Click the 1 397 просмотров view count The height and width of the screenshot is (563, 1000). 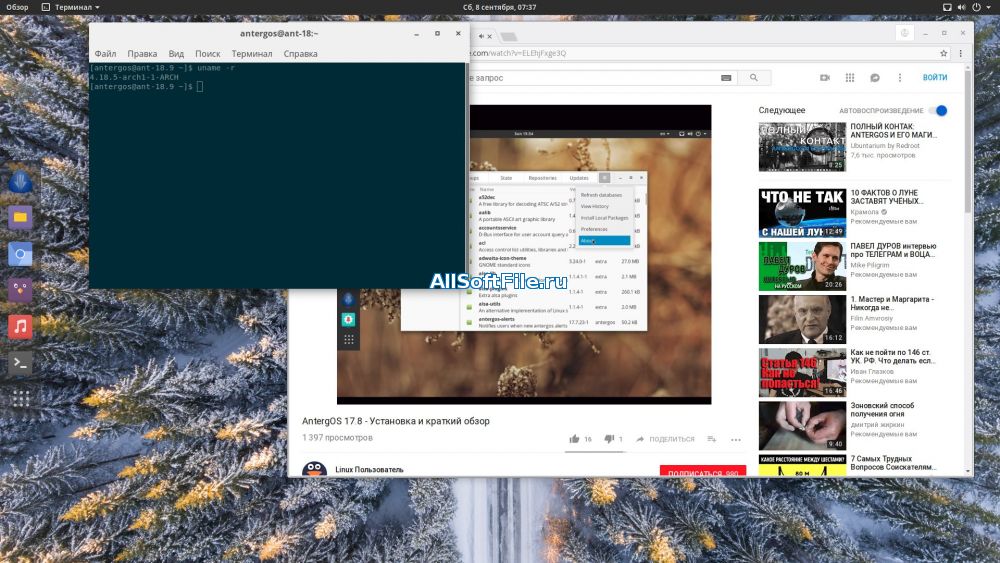337,437
